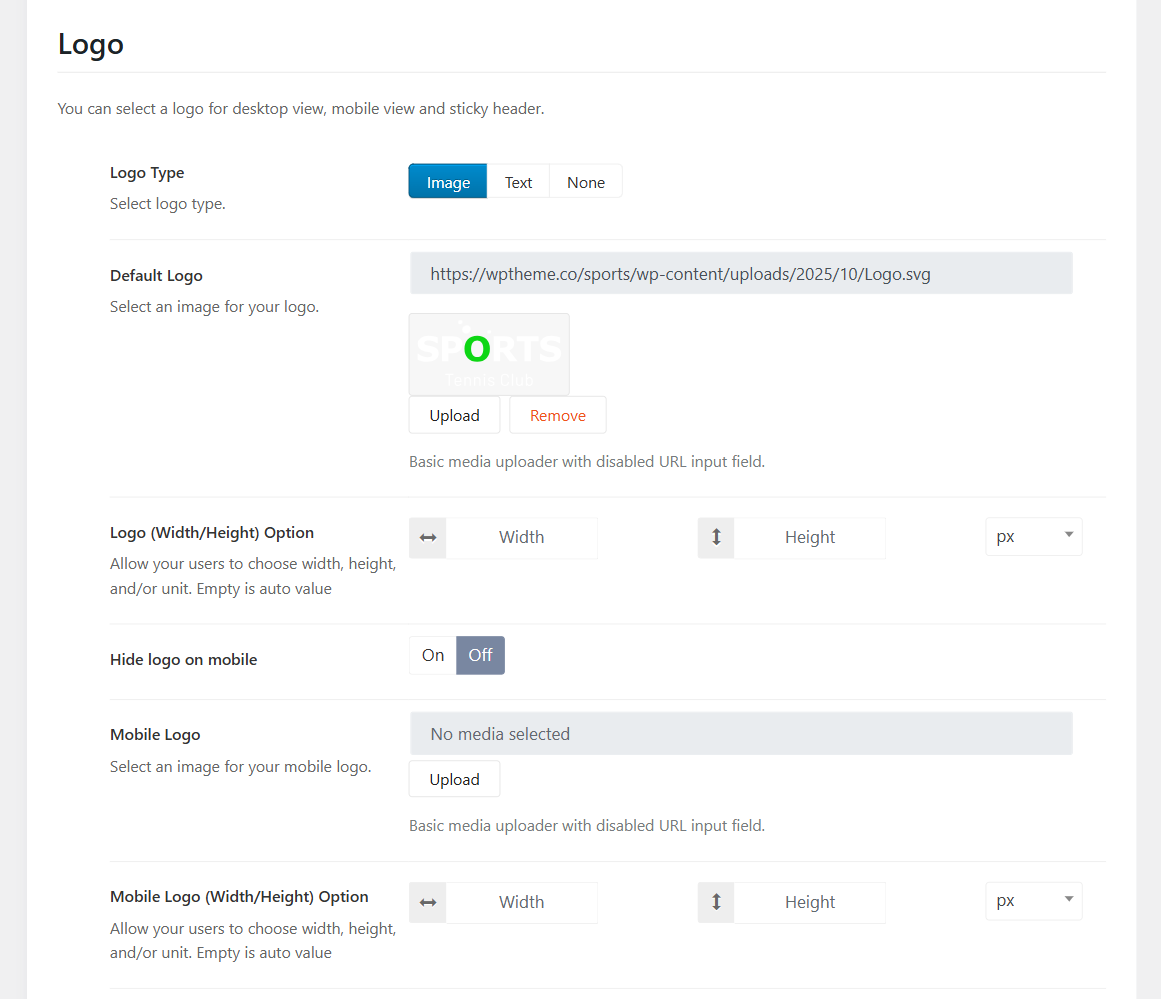Focus the Logo Width input field
The height and width of the screenshot is (999, 1161).
(521, 538)
